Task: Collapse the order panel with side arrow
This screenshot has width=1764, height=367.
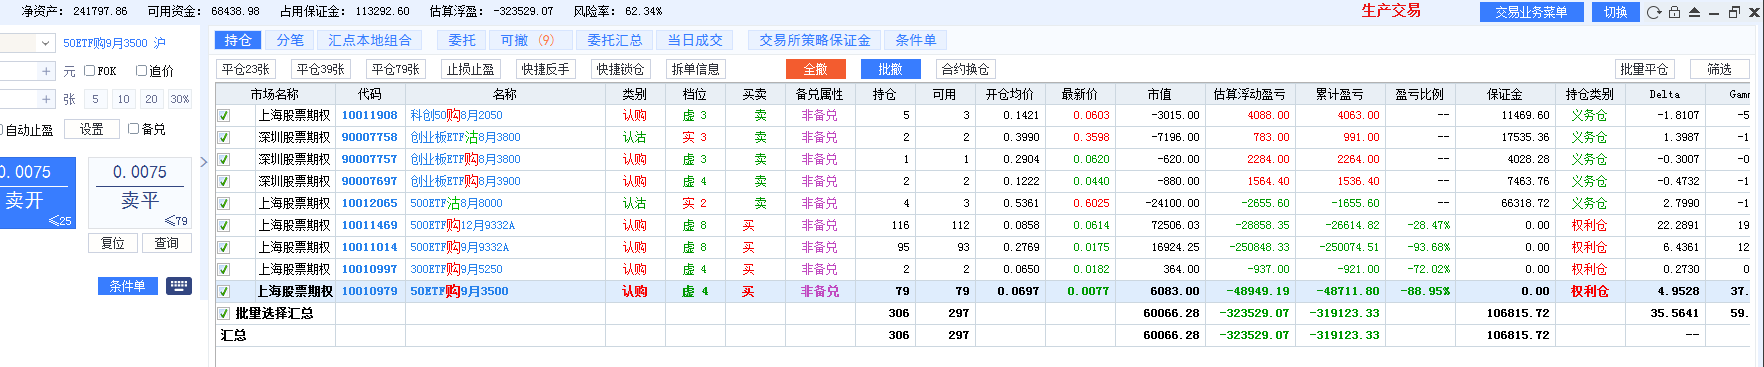Action: pyautogui.click(x=204, y=162)
